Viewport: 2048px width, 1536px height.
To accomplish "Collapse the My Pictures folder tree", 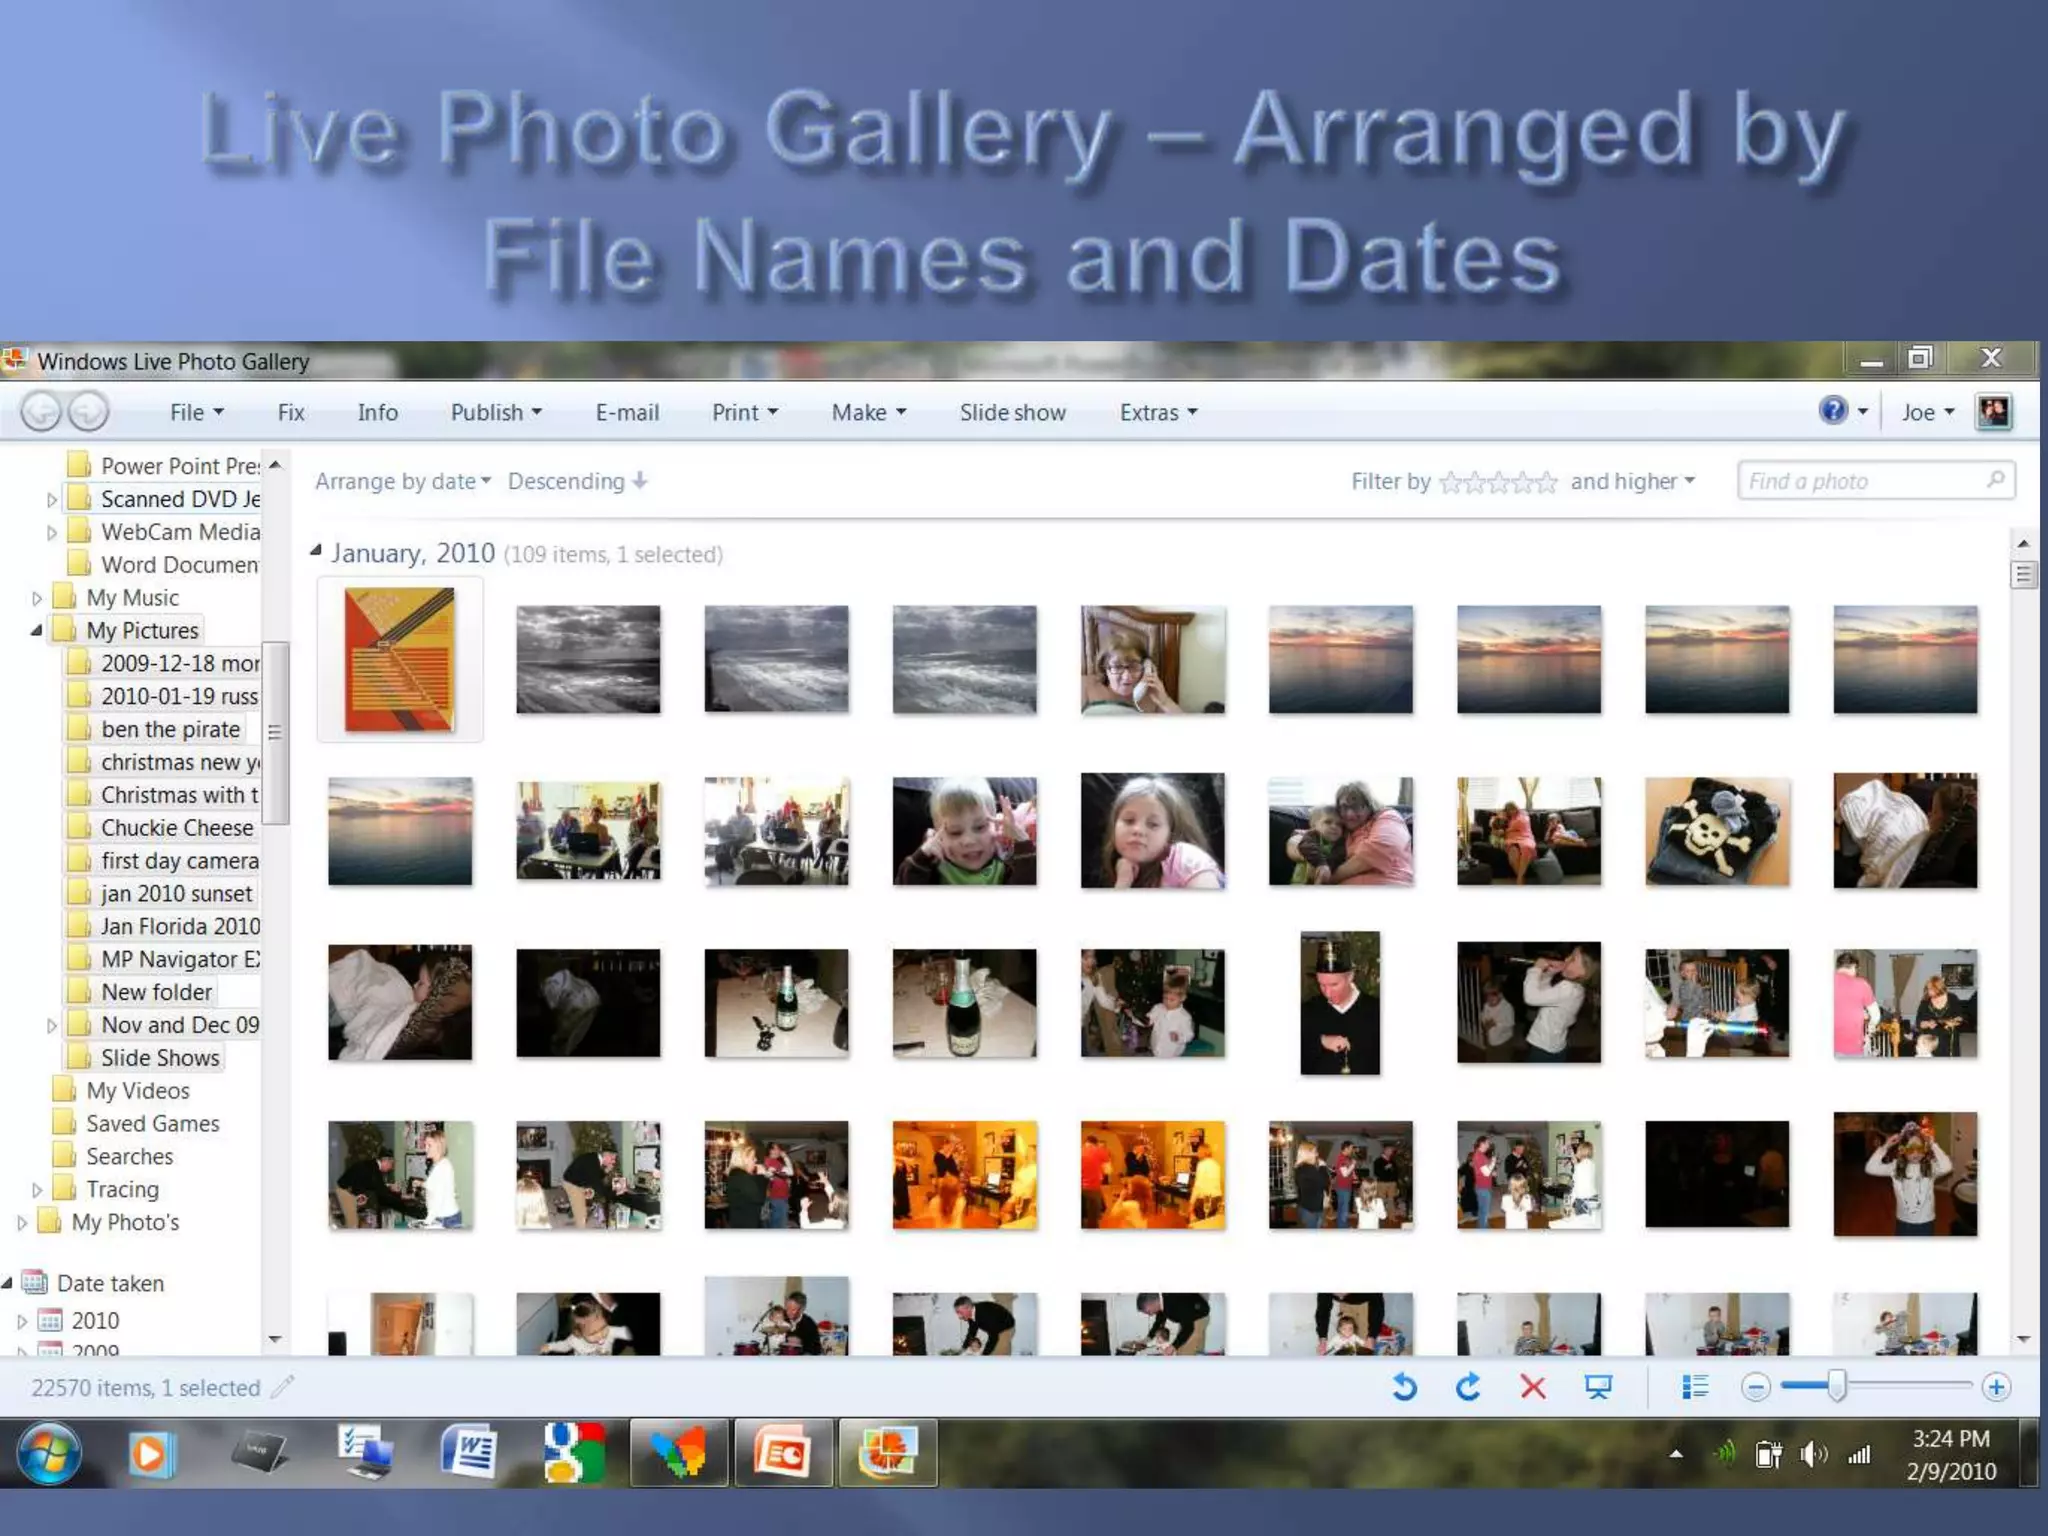I will coord(36,630).
